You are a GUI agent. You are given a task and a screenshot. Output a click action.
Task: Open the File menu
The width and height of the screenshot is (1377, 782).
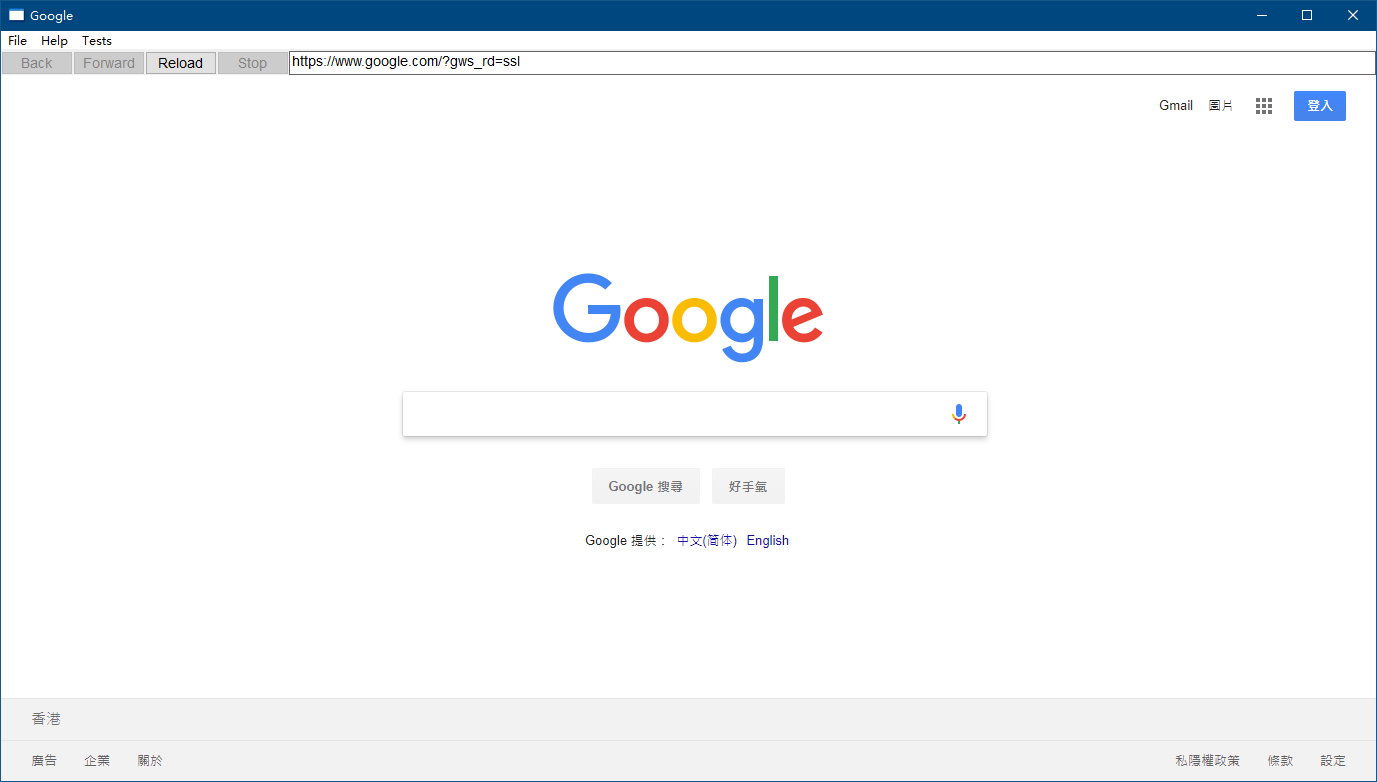[x=18, y=41]
